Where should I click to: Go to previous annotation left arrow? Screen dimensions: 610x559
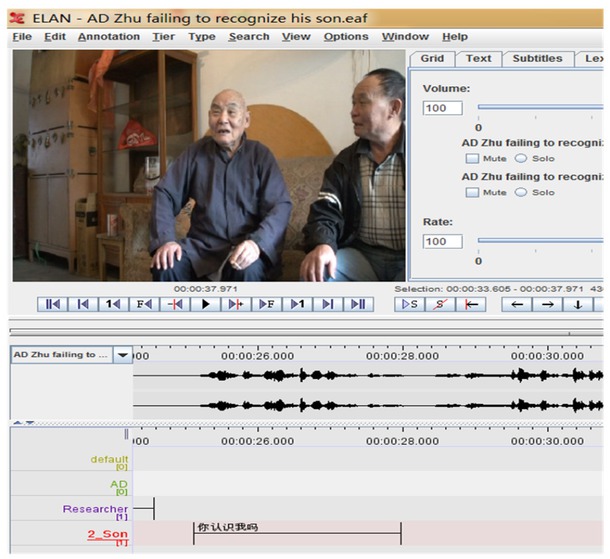[517, 304]
